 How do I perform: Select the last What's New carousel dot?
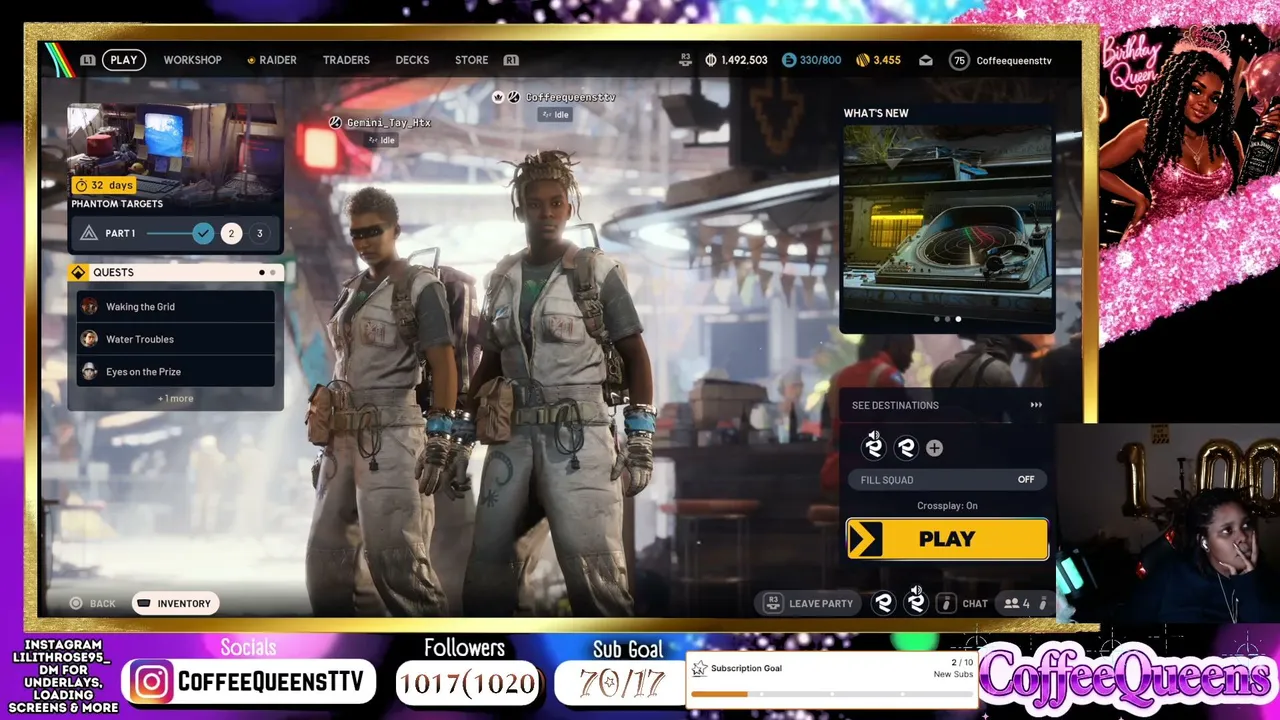[958, 319]
